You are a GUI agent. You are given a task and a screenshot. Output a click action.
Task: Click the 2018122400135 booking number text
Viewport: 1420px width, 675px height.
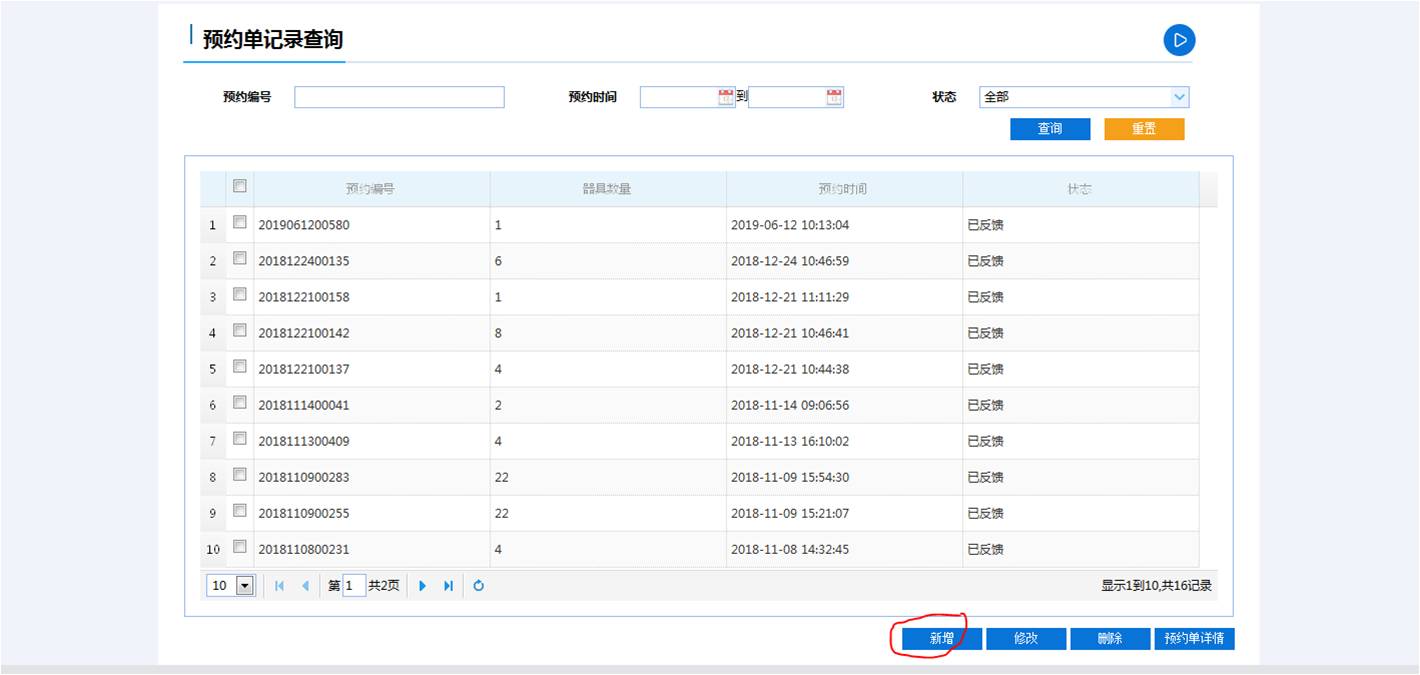tap(304, 261)
